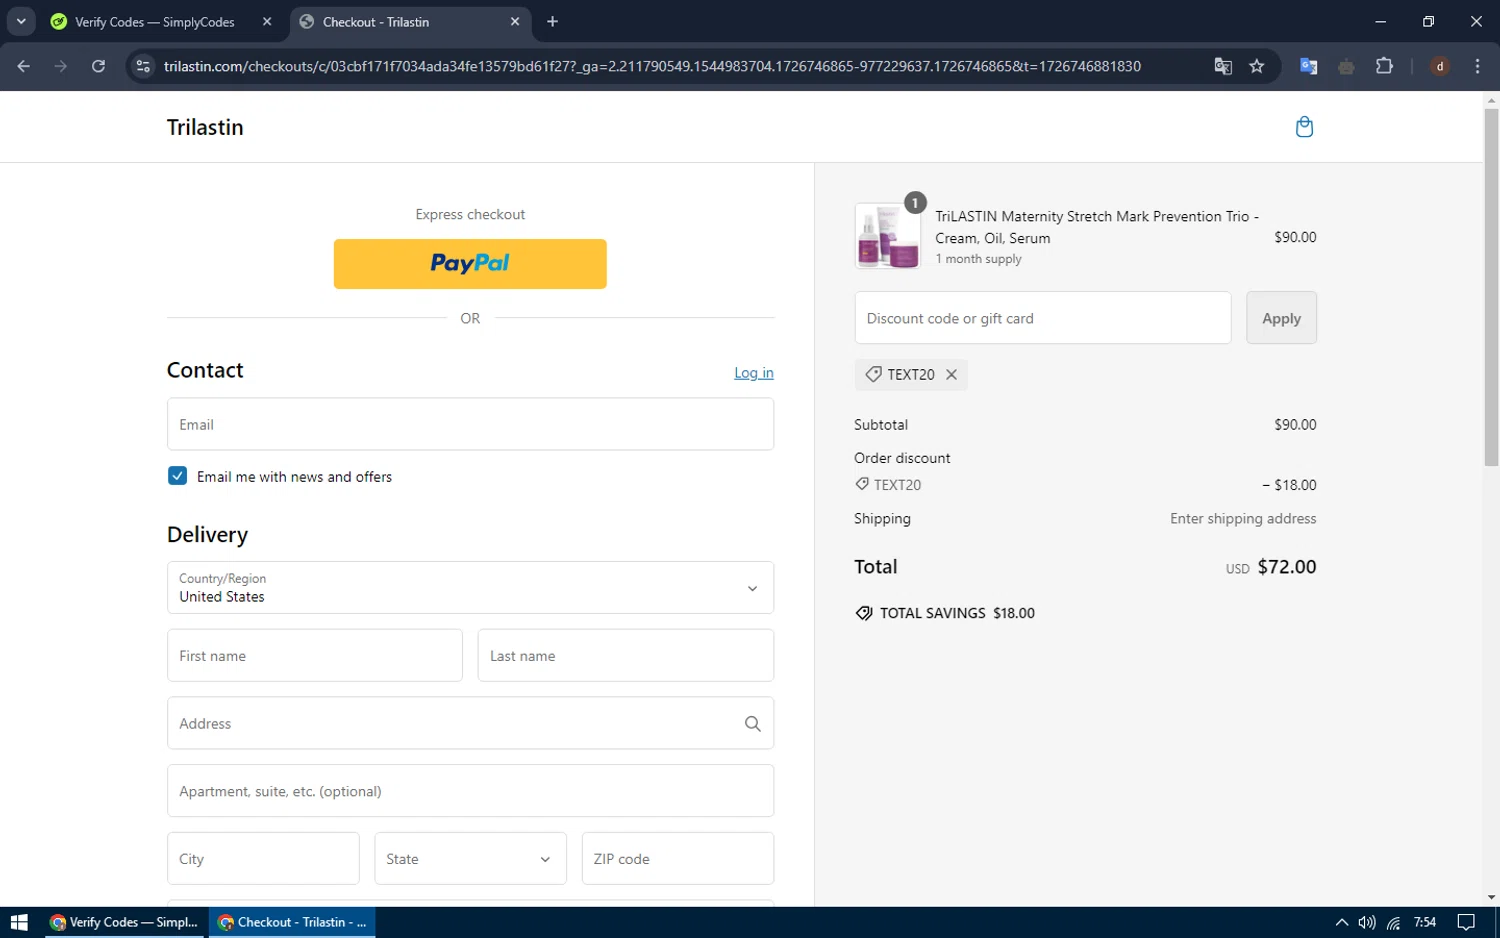Click the TriLASTIN product thumbnail

pyautogui.click(x=888, y=236)
